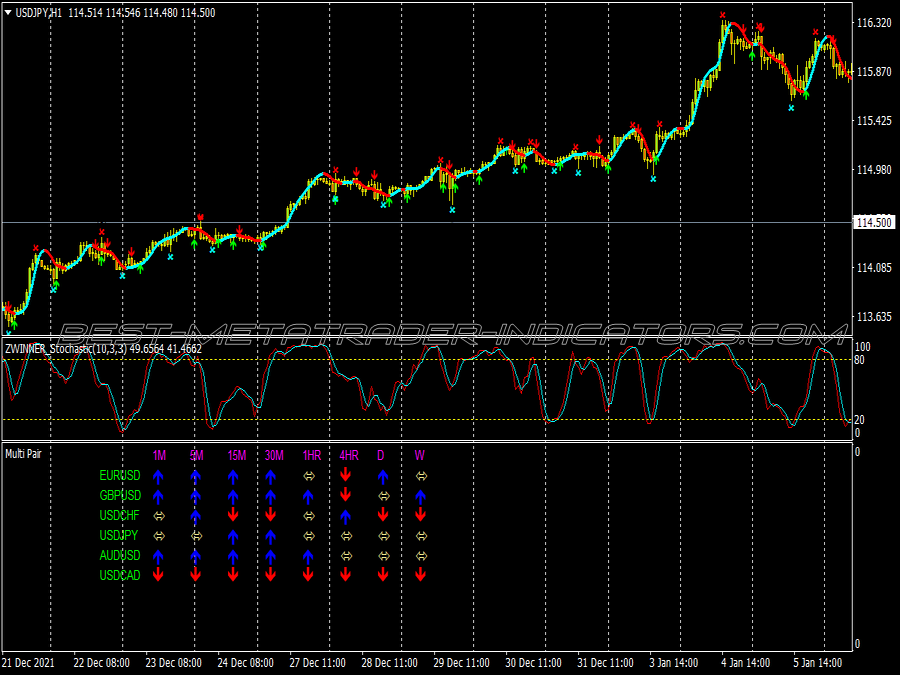
Task: Click the 30M timeframe column header
Action: (x=274, y=455)
